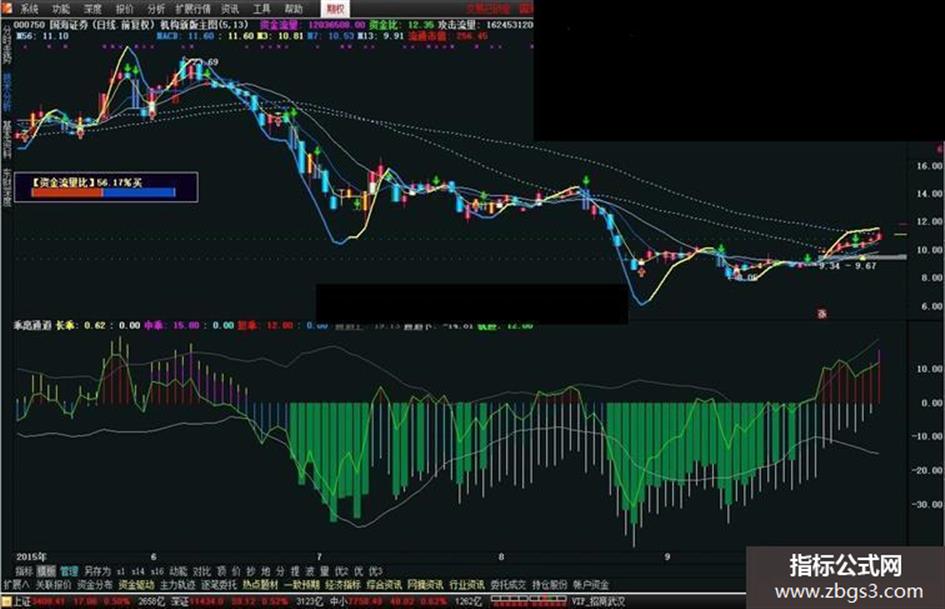The height and width of the screenshot is (609, 945).
Task: Open the 技术分析 left sidebar tab
Action: [7, 92]
